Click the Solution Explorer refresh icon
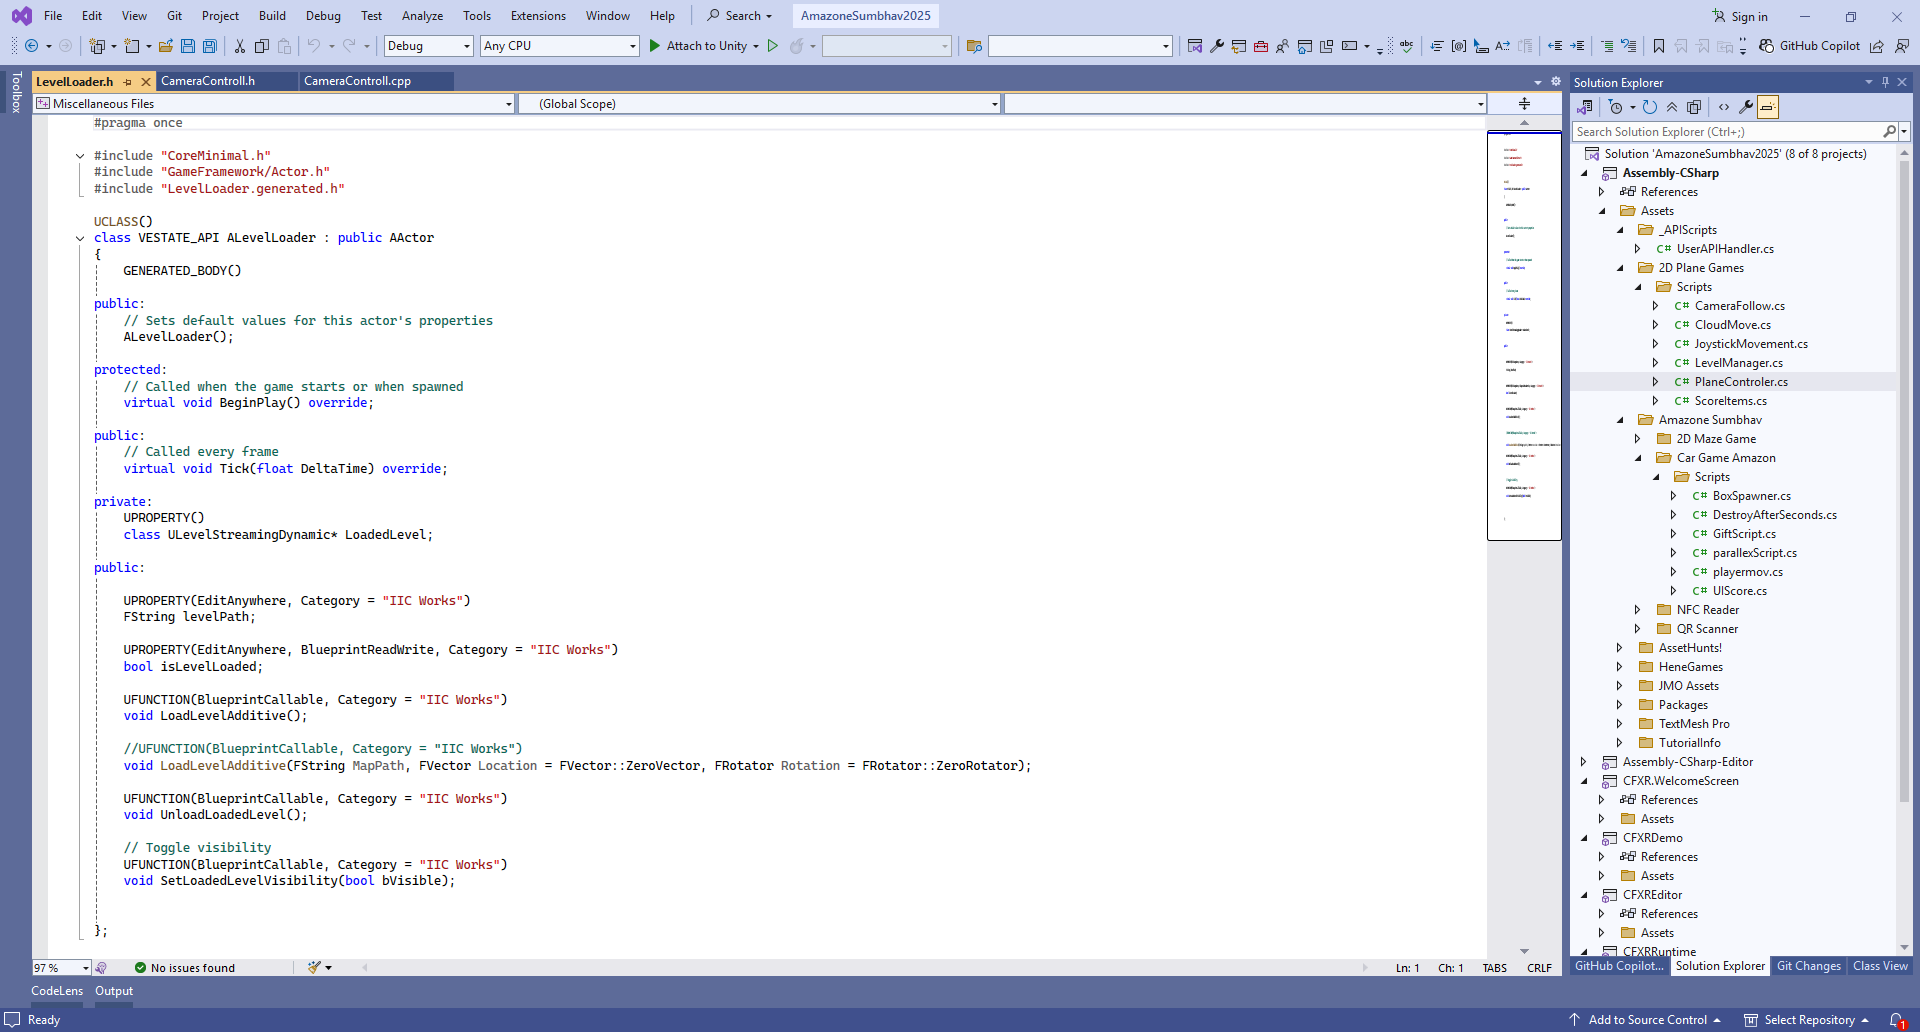 click(x=1650, y=107)
